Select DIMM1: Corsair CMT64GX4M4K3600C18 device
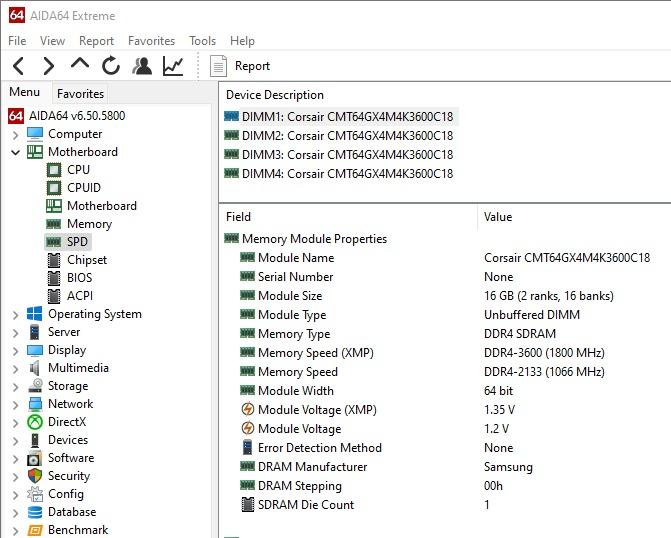 (x=341, y=116)
